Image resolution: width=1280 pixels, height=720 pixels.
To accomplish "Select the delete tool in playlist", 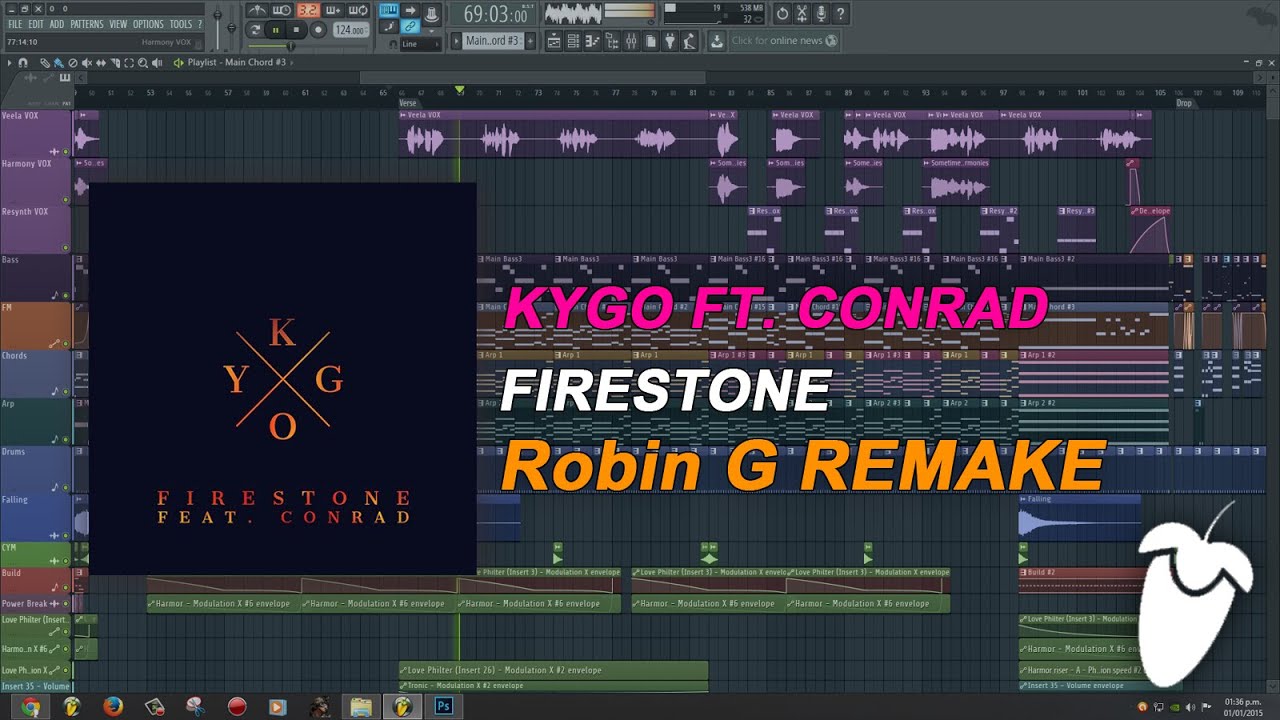I will [73, 62].
